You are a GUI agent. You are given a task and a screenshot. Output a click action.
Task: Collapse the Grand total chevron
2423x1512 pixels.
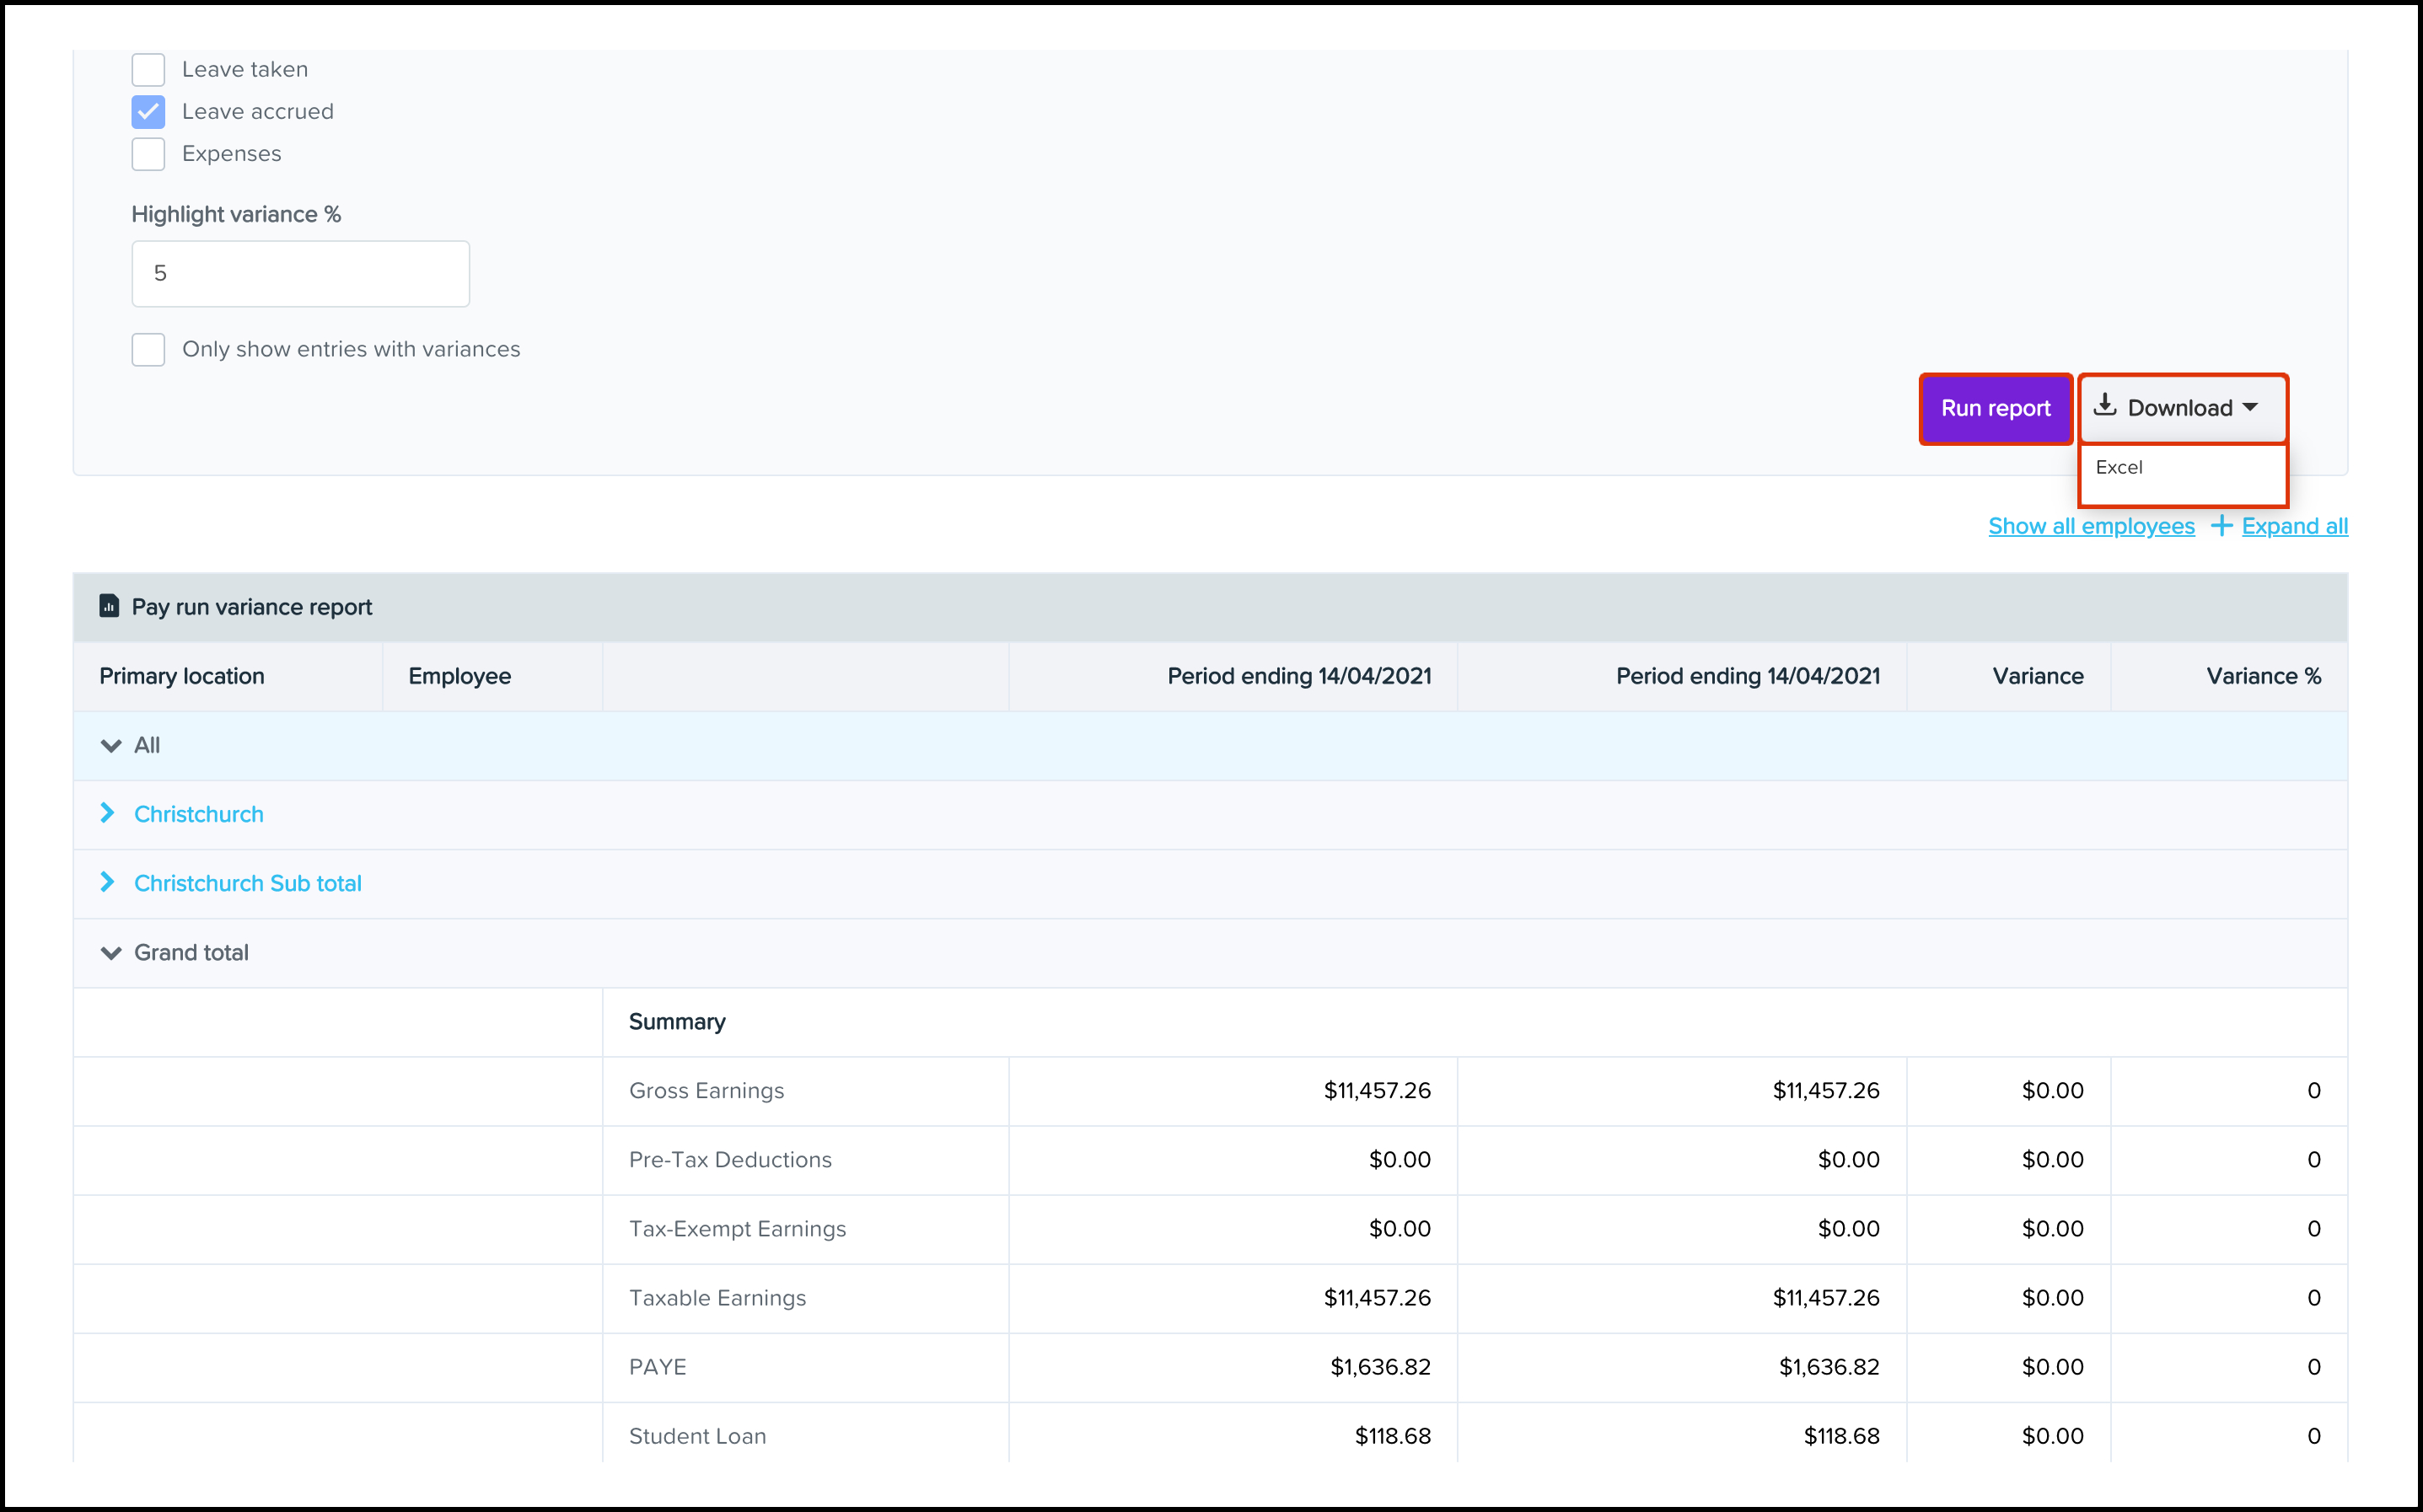coord(111,953)
